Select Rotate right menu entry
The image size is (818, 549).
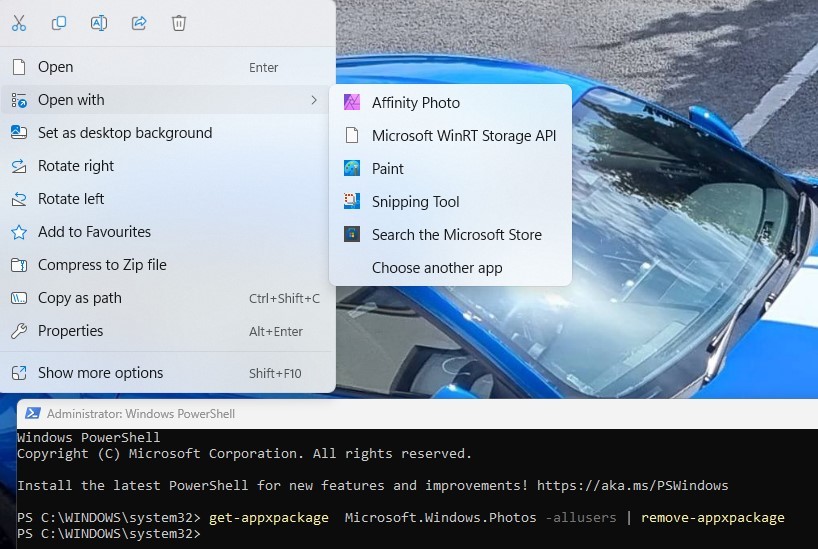click(167, 166)
